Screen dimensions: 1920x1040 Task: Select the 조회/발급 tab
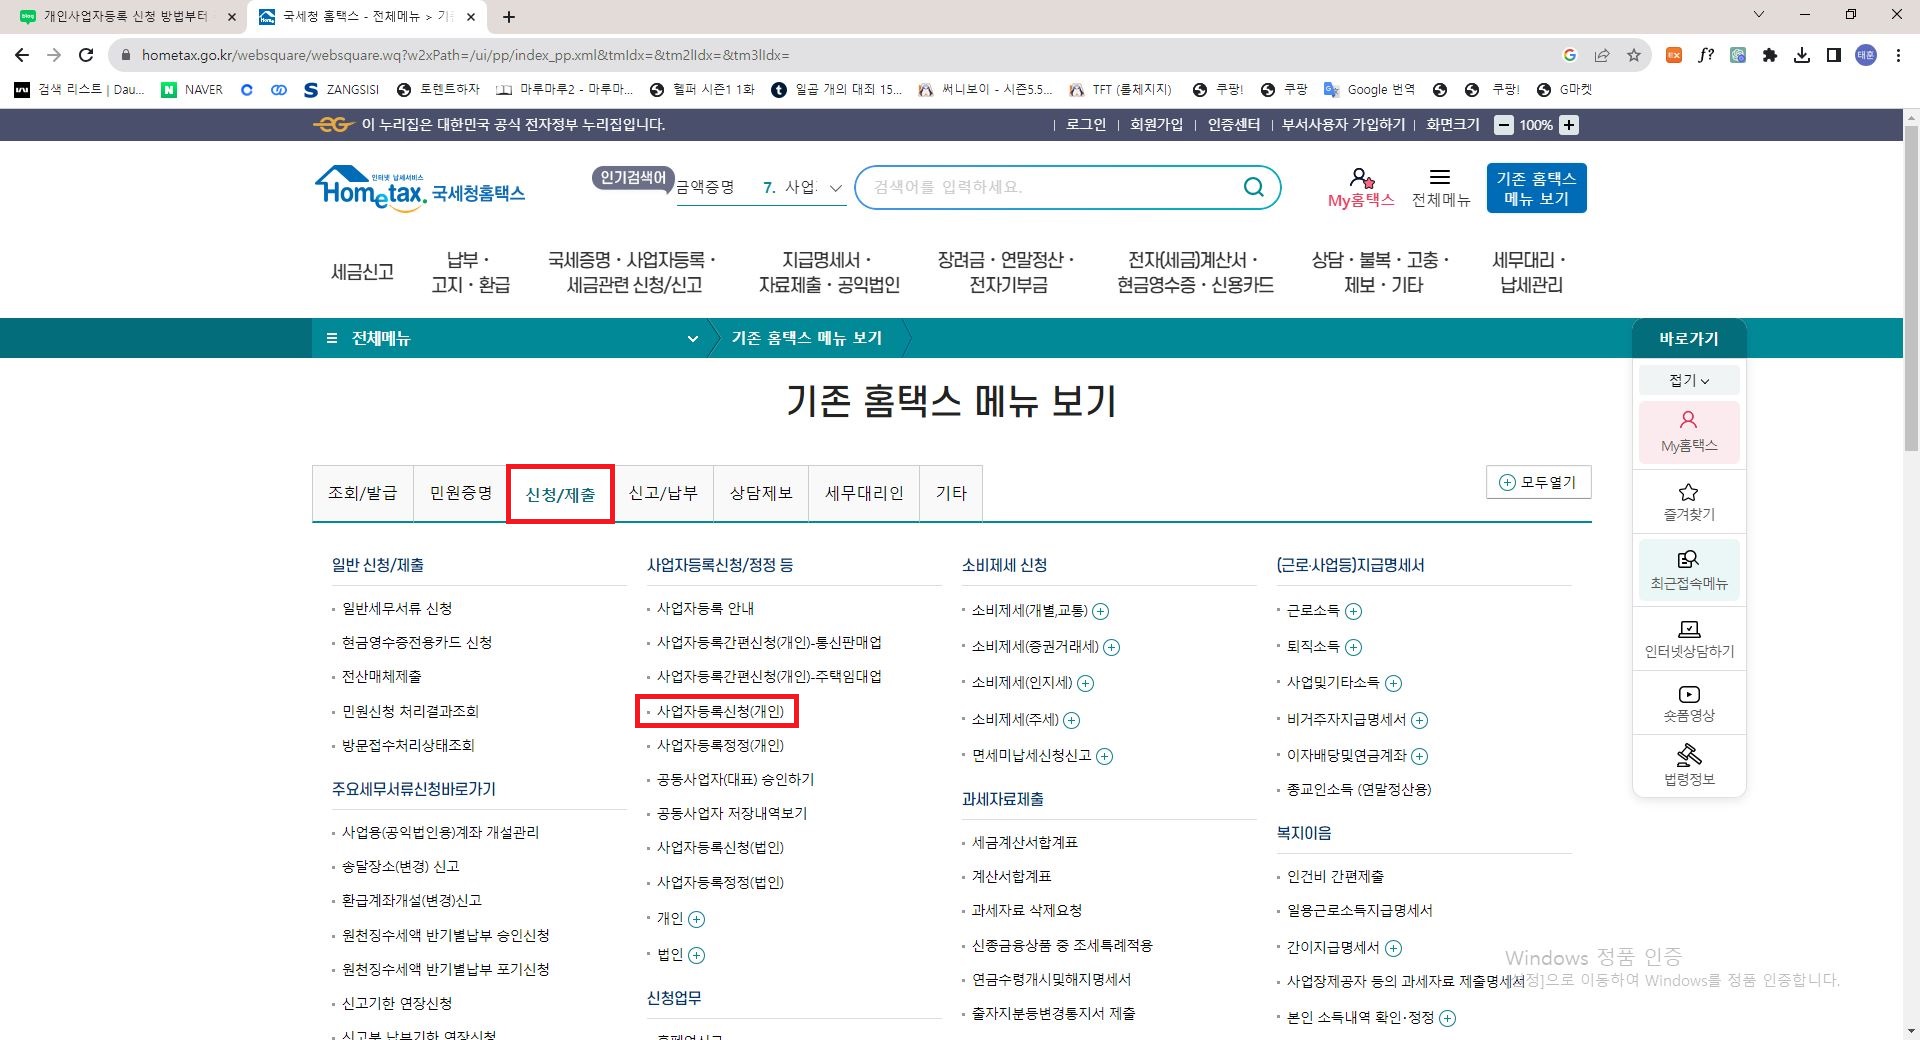tap(362, 493)
